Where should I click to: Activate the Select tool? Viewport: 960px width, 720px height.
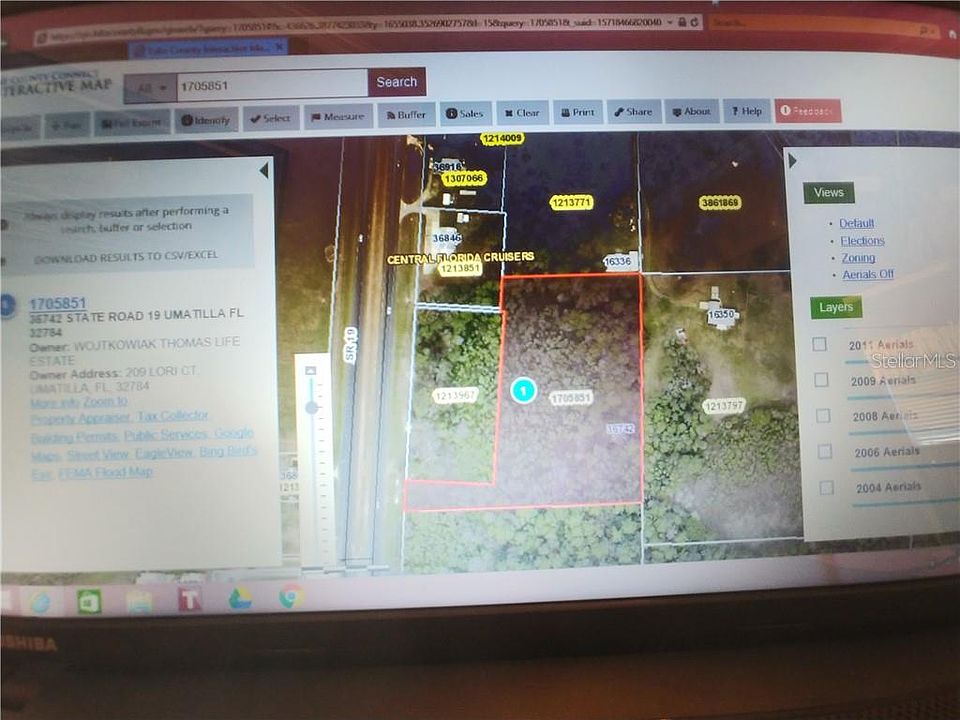click(271, 118)
